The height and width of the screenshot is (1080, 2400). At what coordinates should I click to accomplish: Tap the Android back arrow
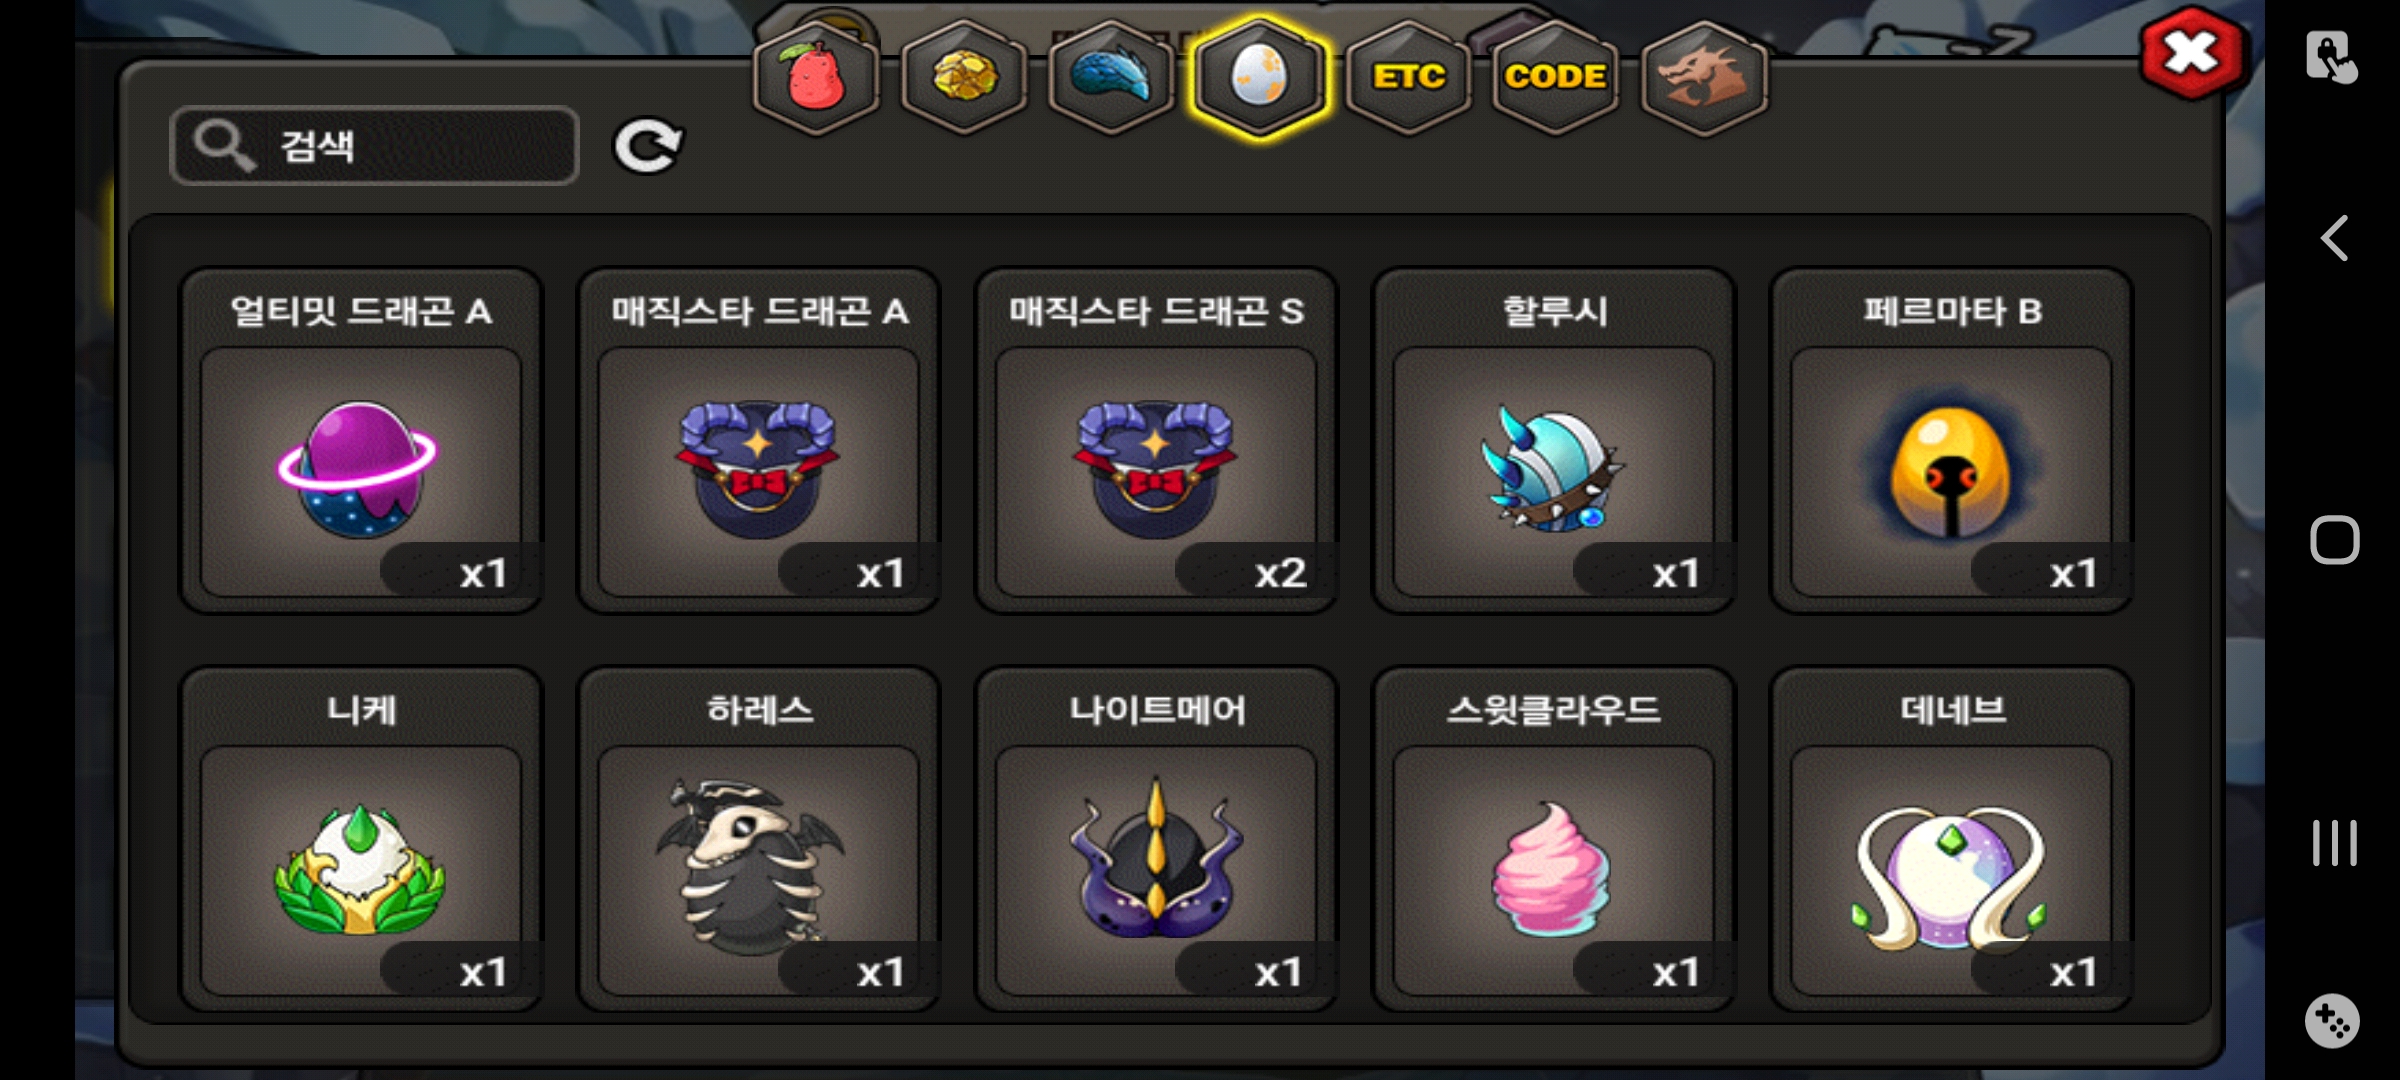point(2334,238)
